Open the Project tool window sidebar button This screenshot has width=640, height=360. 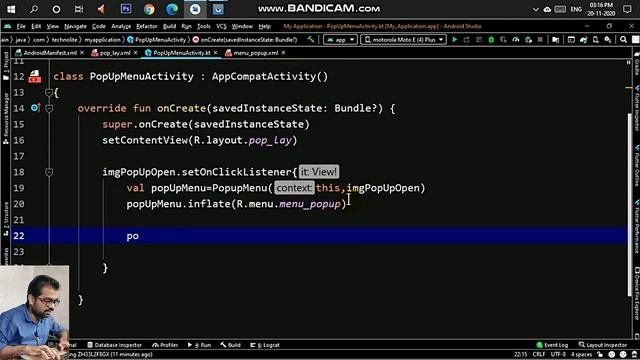coord(6,66)
